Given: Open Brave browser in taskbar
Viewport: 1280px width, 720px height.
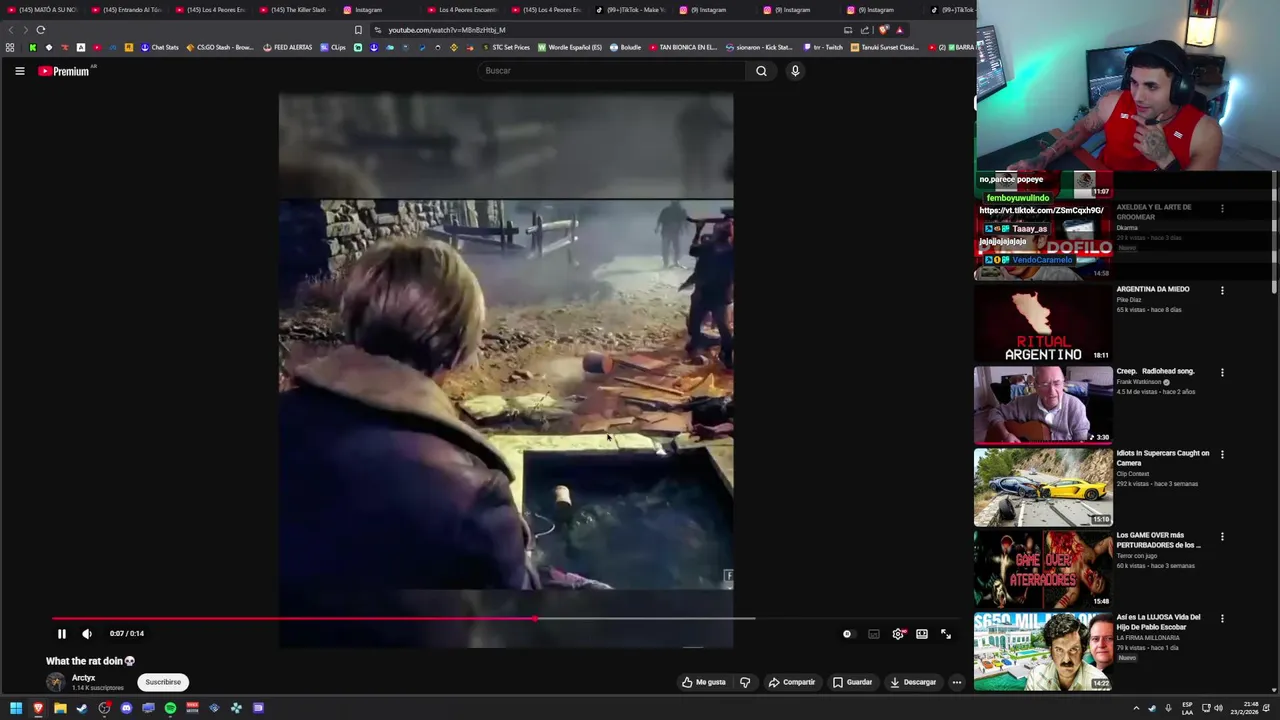Looking at the screenshot, I should (x=38, y=708).
